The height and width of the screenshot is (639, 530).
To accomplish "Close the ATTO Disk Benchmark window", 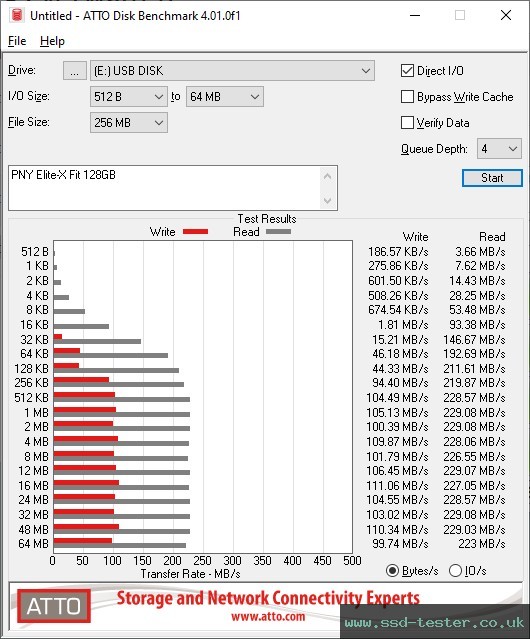I will 506,15.
